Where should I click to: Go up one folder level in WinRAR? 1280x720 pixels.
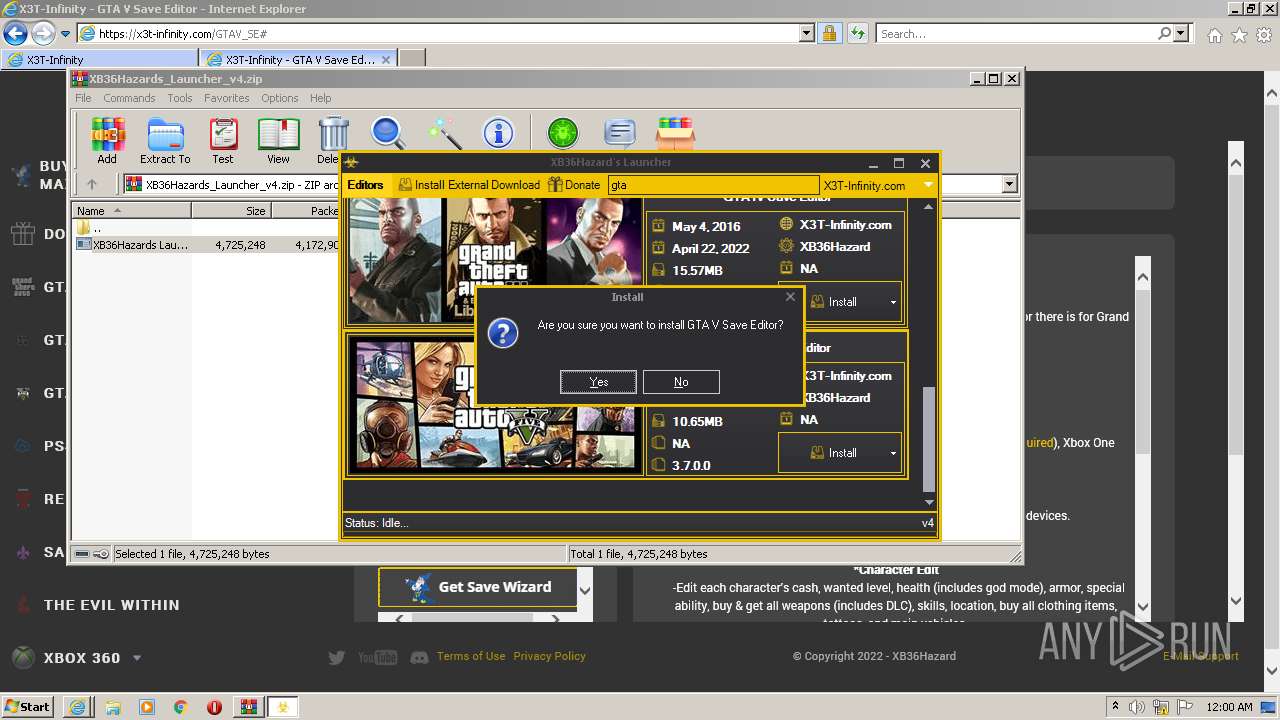tap(92, 184)
